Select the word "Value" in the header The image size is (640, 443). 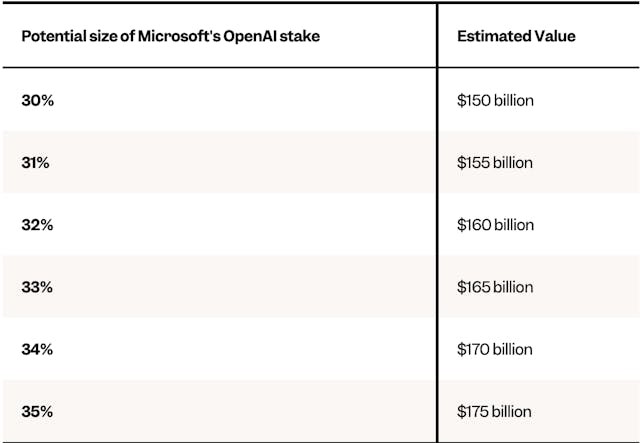(556, 37)
